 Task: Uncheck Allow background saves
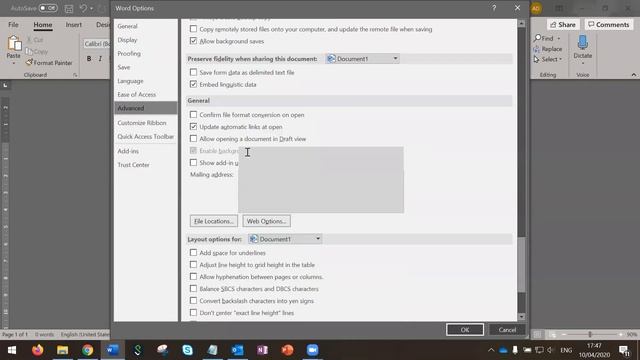click(193, 41)
